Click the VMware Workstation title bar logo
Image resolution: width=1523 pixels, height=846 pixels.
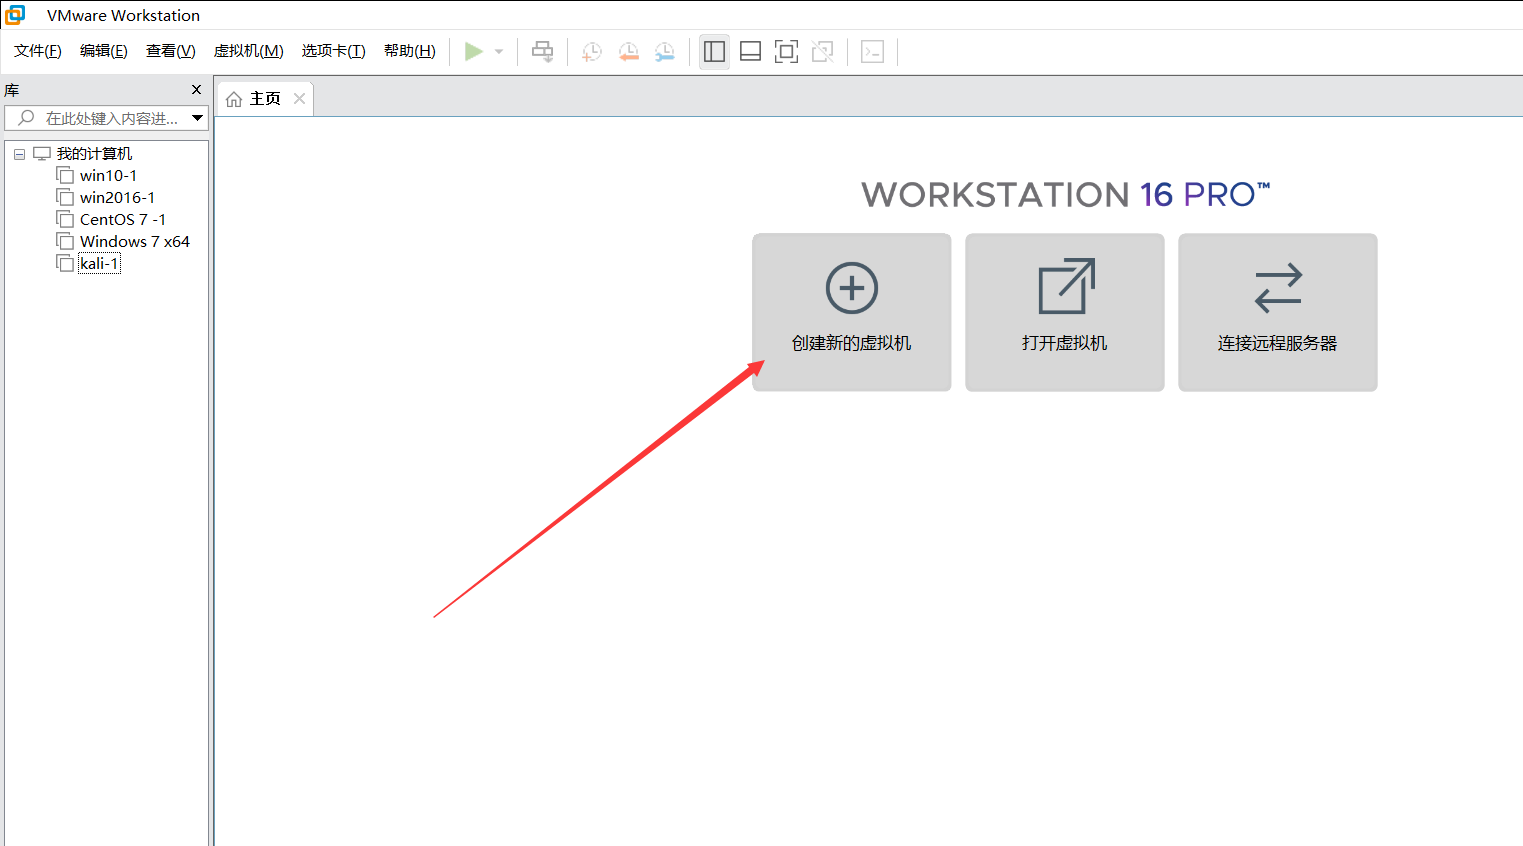coord(15,15)
